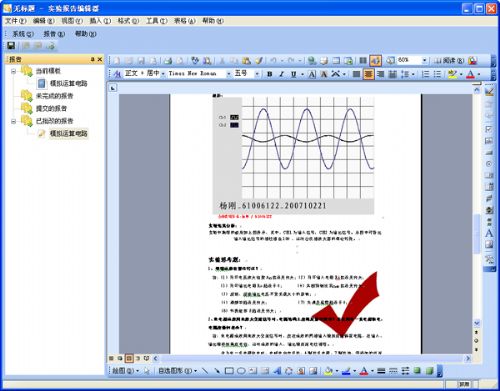
Task: Click the font color red A swatch
Action: tap(470, 74)
